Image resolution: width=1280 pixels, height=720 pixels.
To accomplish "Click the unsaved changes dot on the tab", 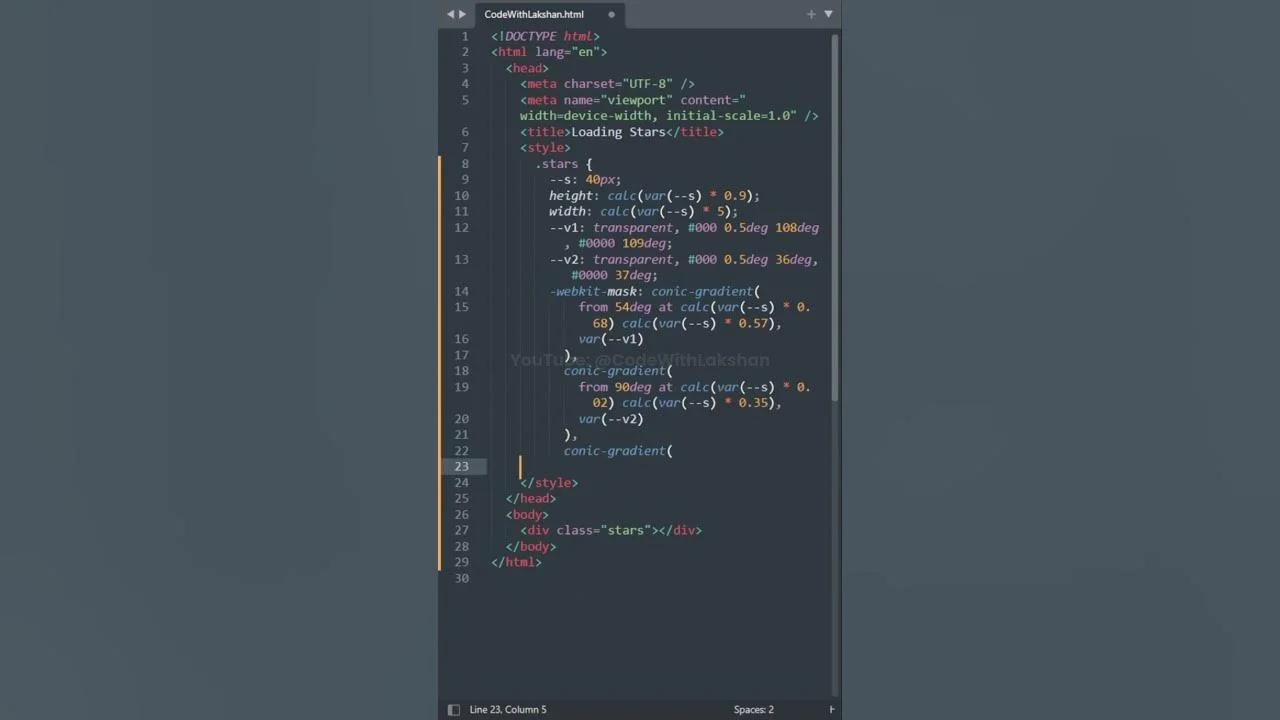I will coord(611,14).
